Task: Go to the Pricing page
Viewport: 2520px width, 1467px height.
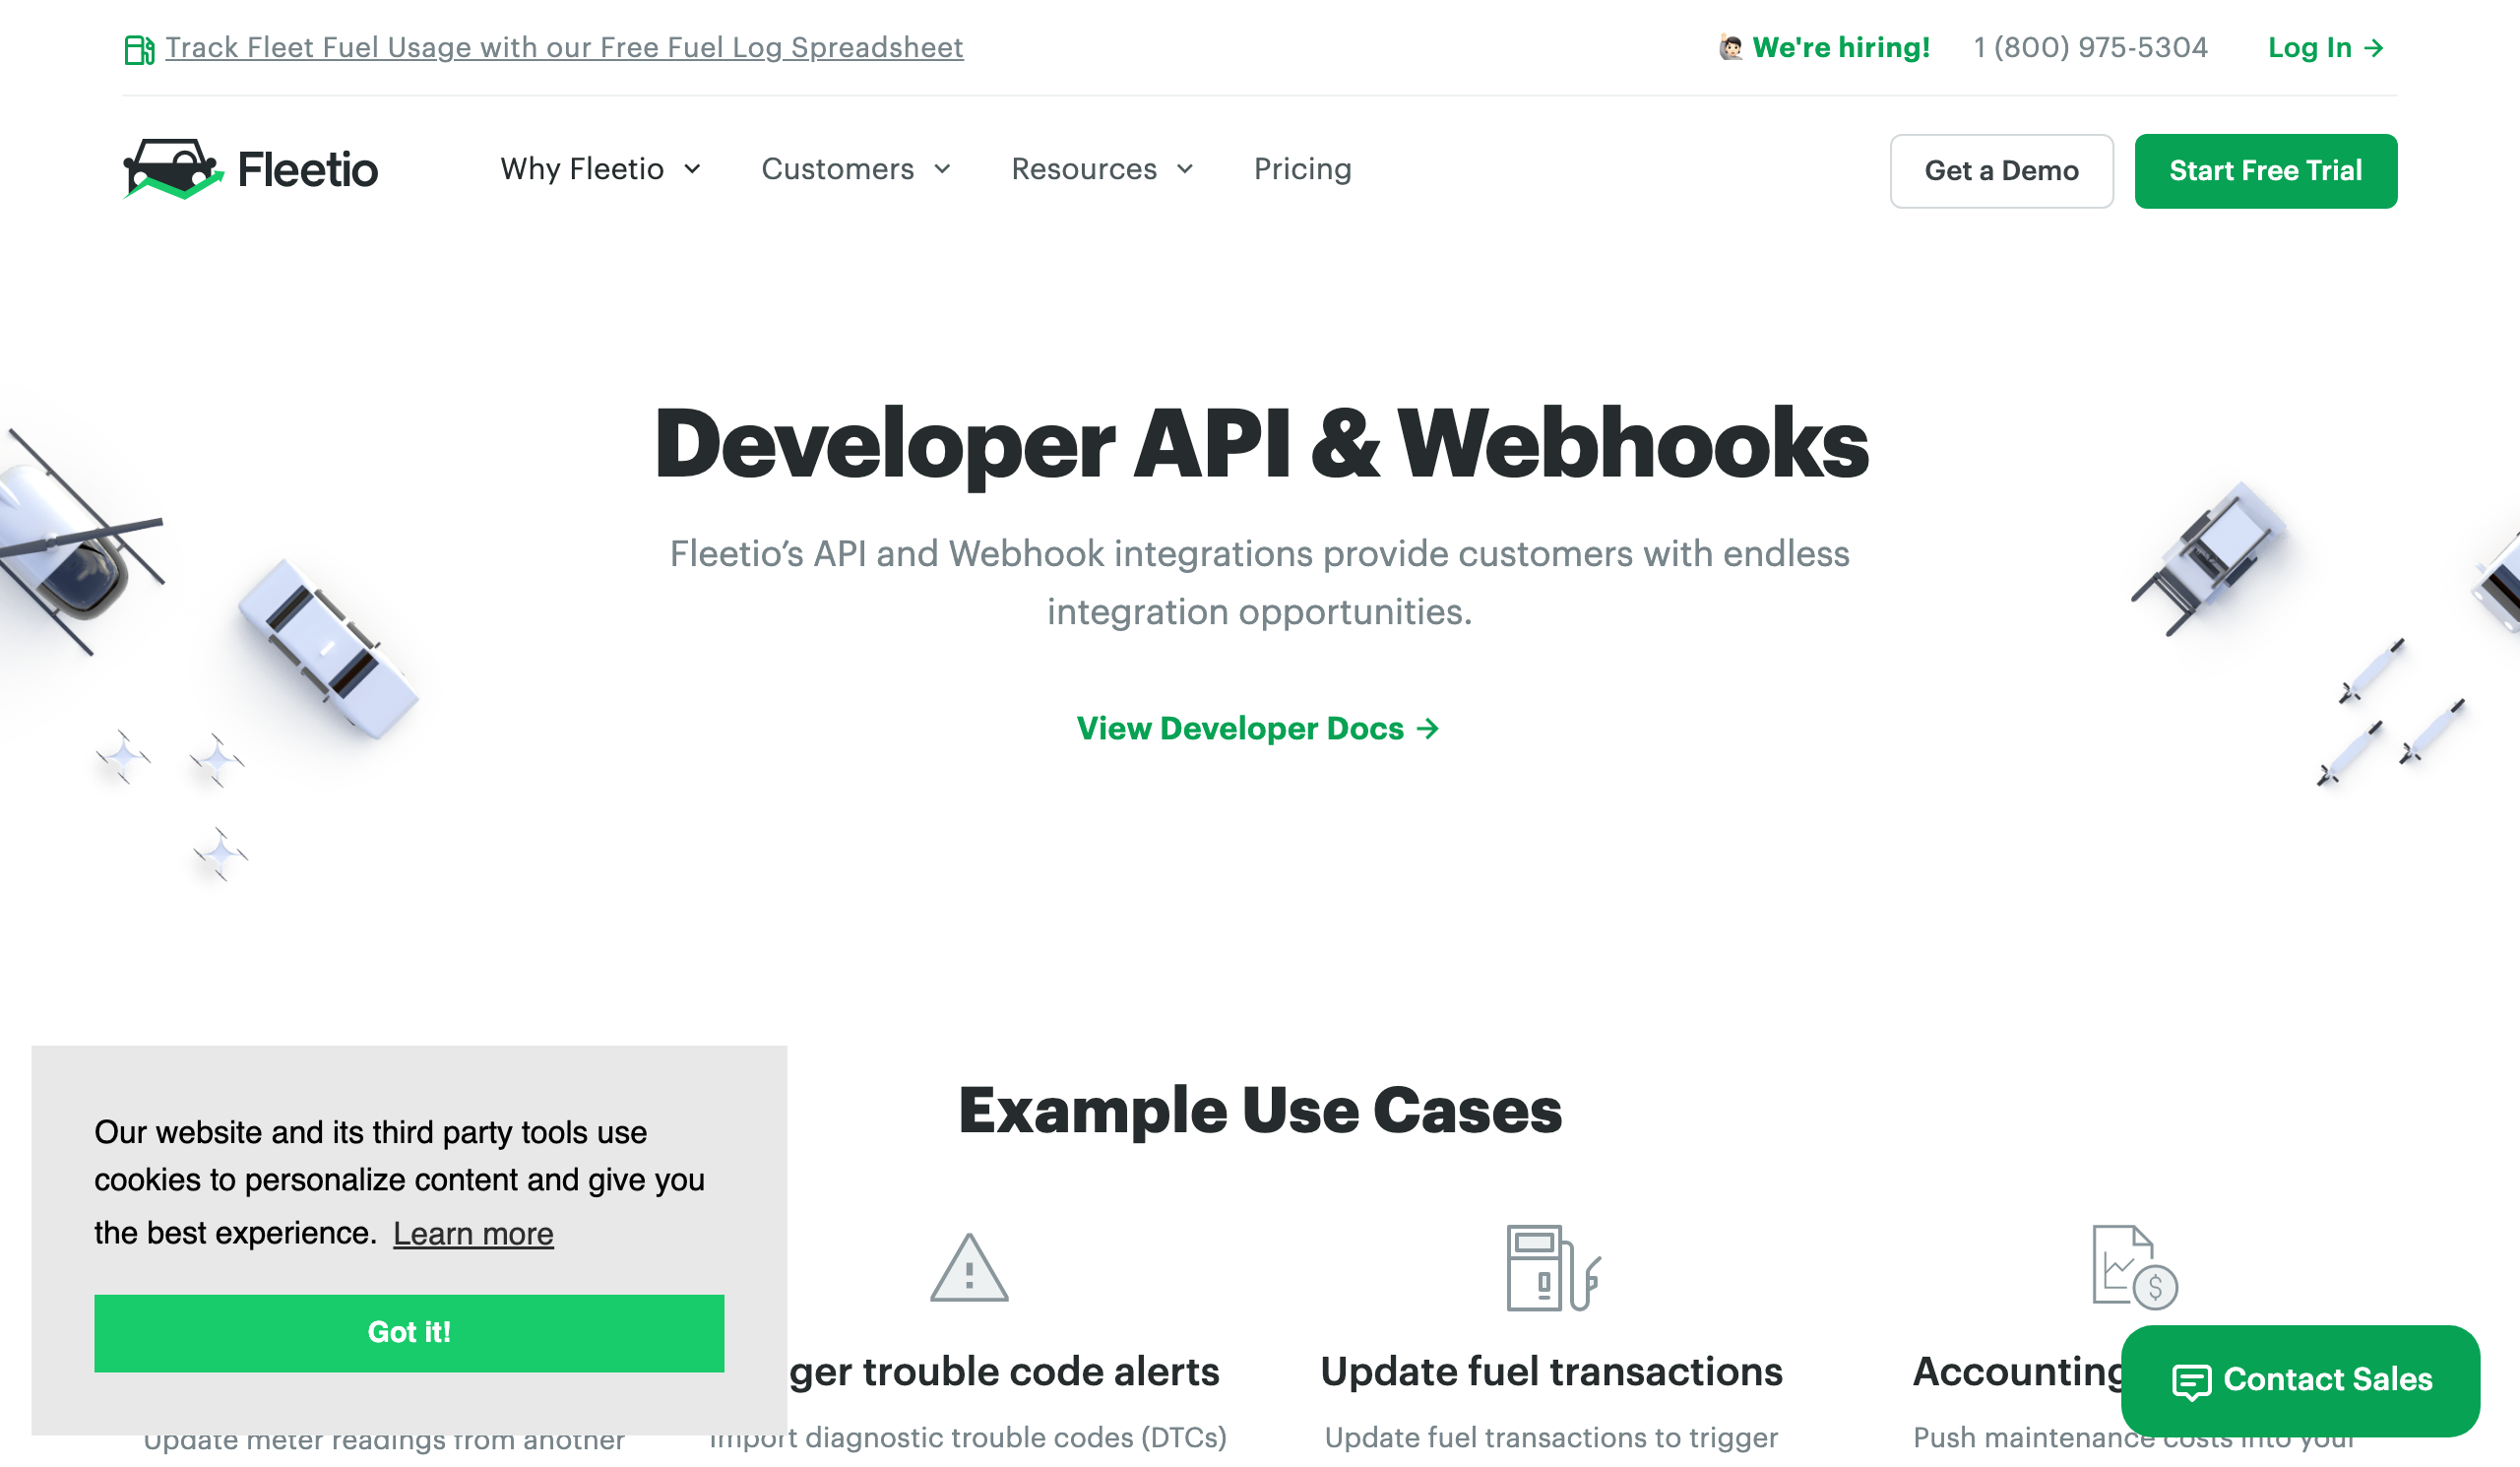Action: coord(1303,169)
